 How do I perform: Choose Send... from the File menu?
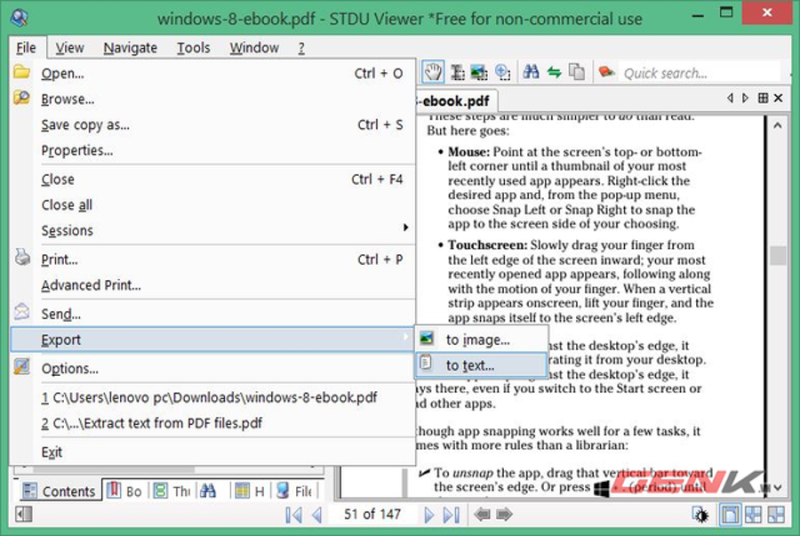click(x=212, y=314)
